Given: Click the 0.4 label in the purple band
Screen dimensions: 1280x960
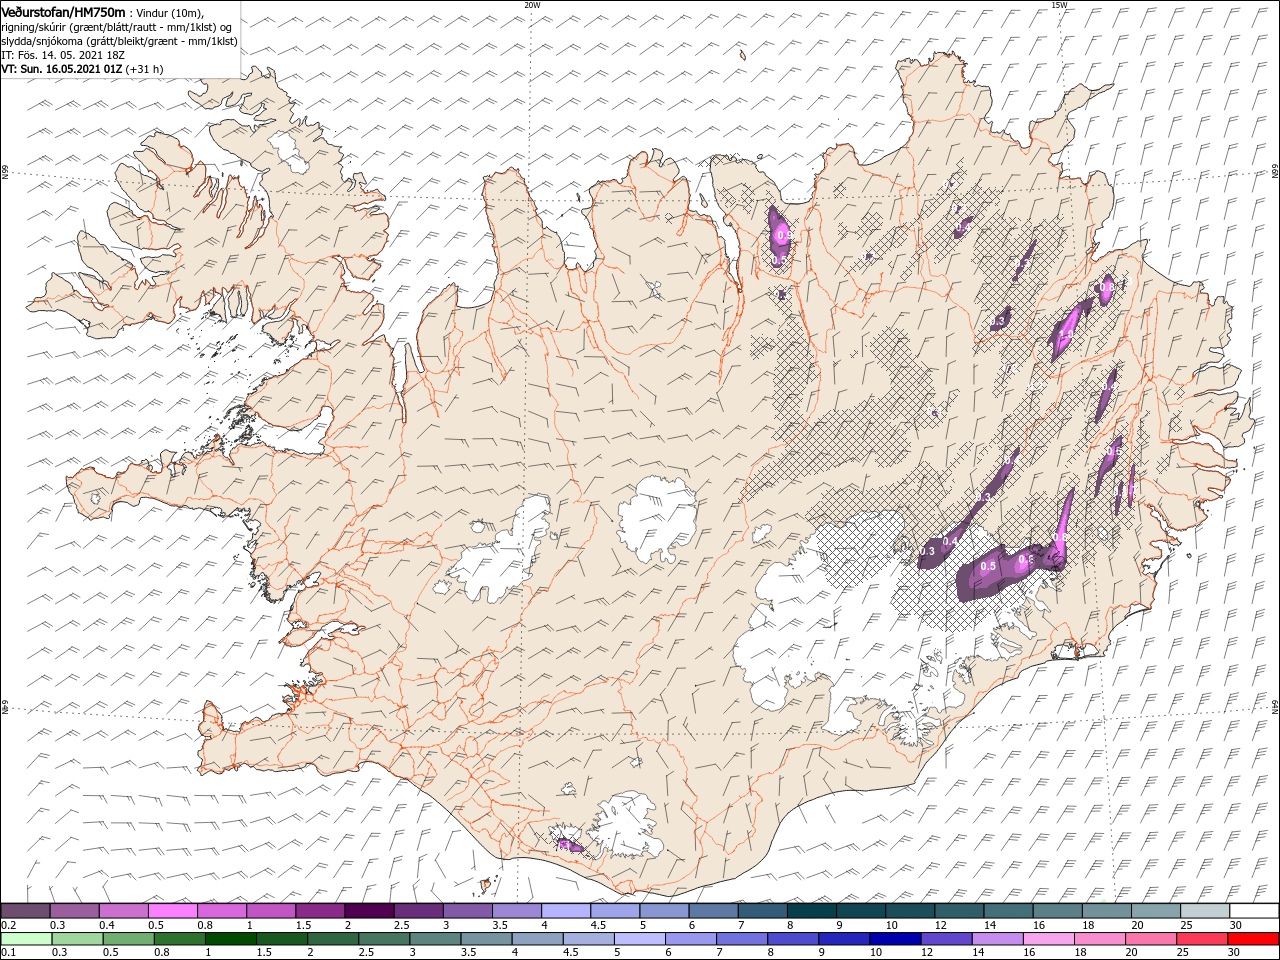Looking at the screenshot, I should (951, 541).
